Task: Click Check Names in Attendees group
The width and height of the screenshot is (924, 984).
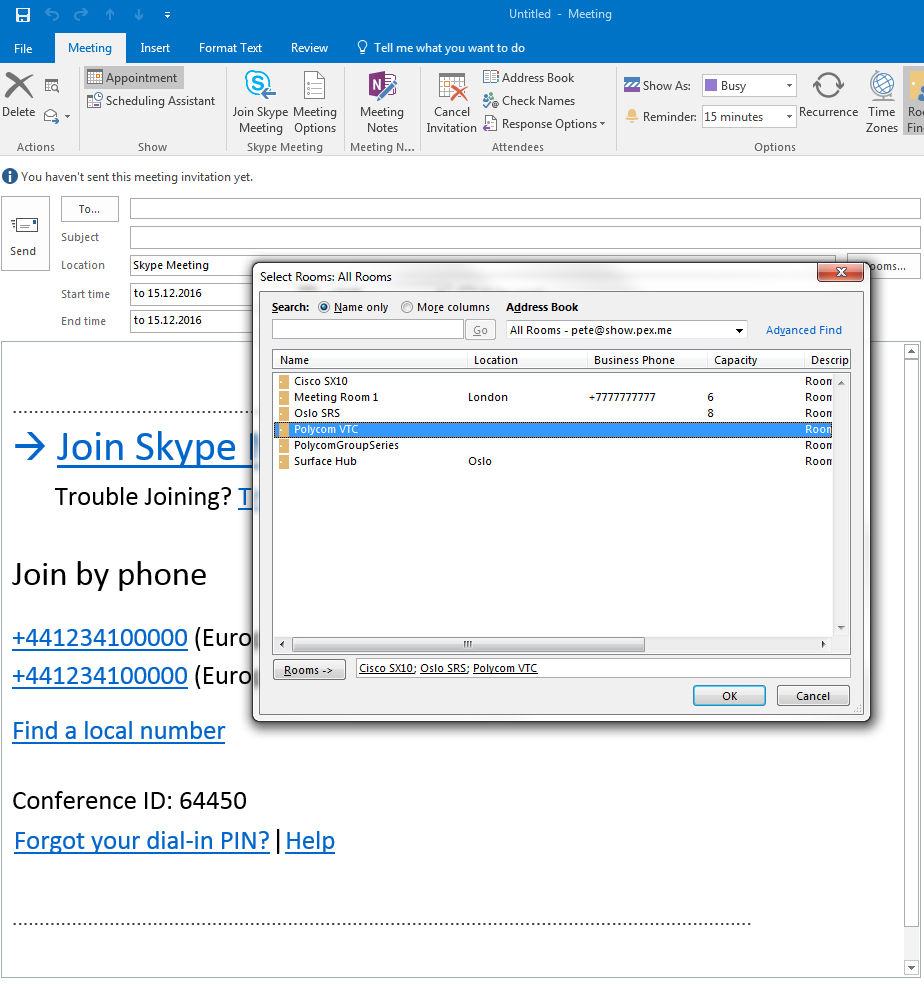Action: [x=529, y=100]
